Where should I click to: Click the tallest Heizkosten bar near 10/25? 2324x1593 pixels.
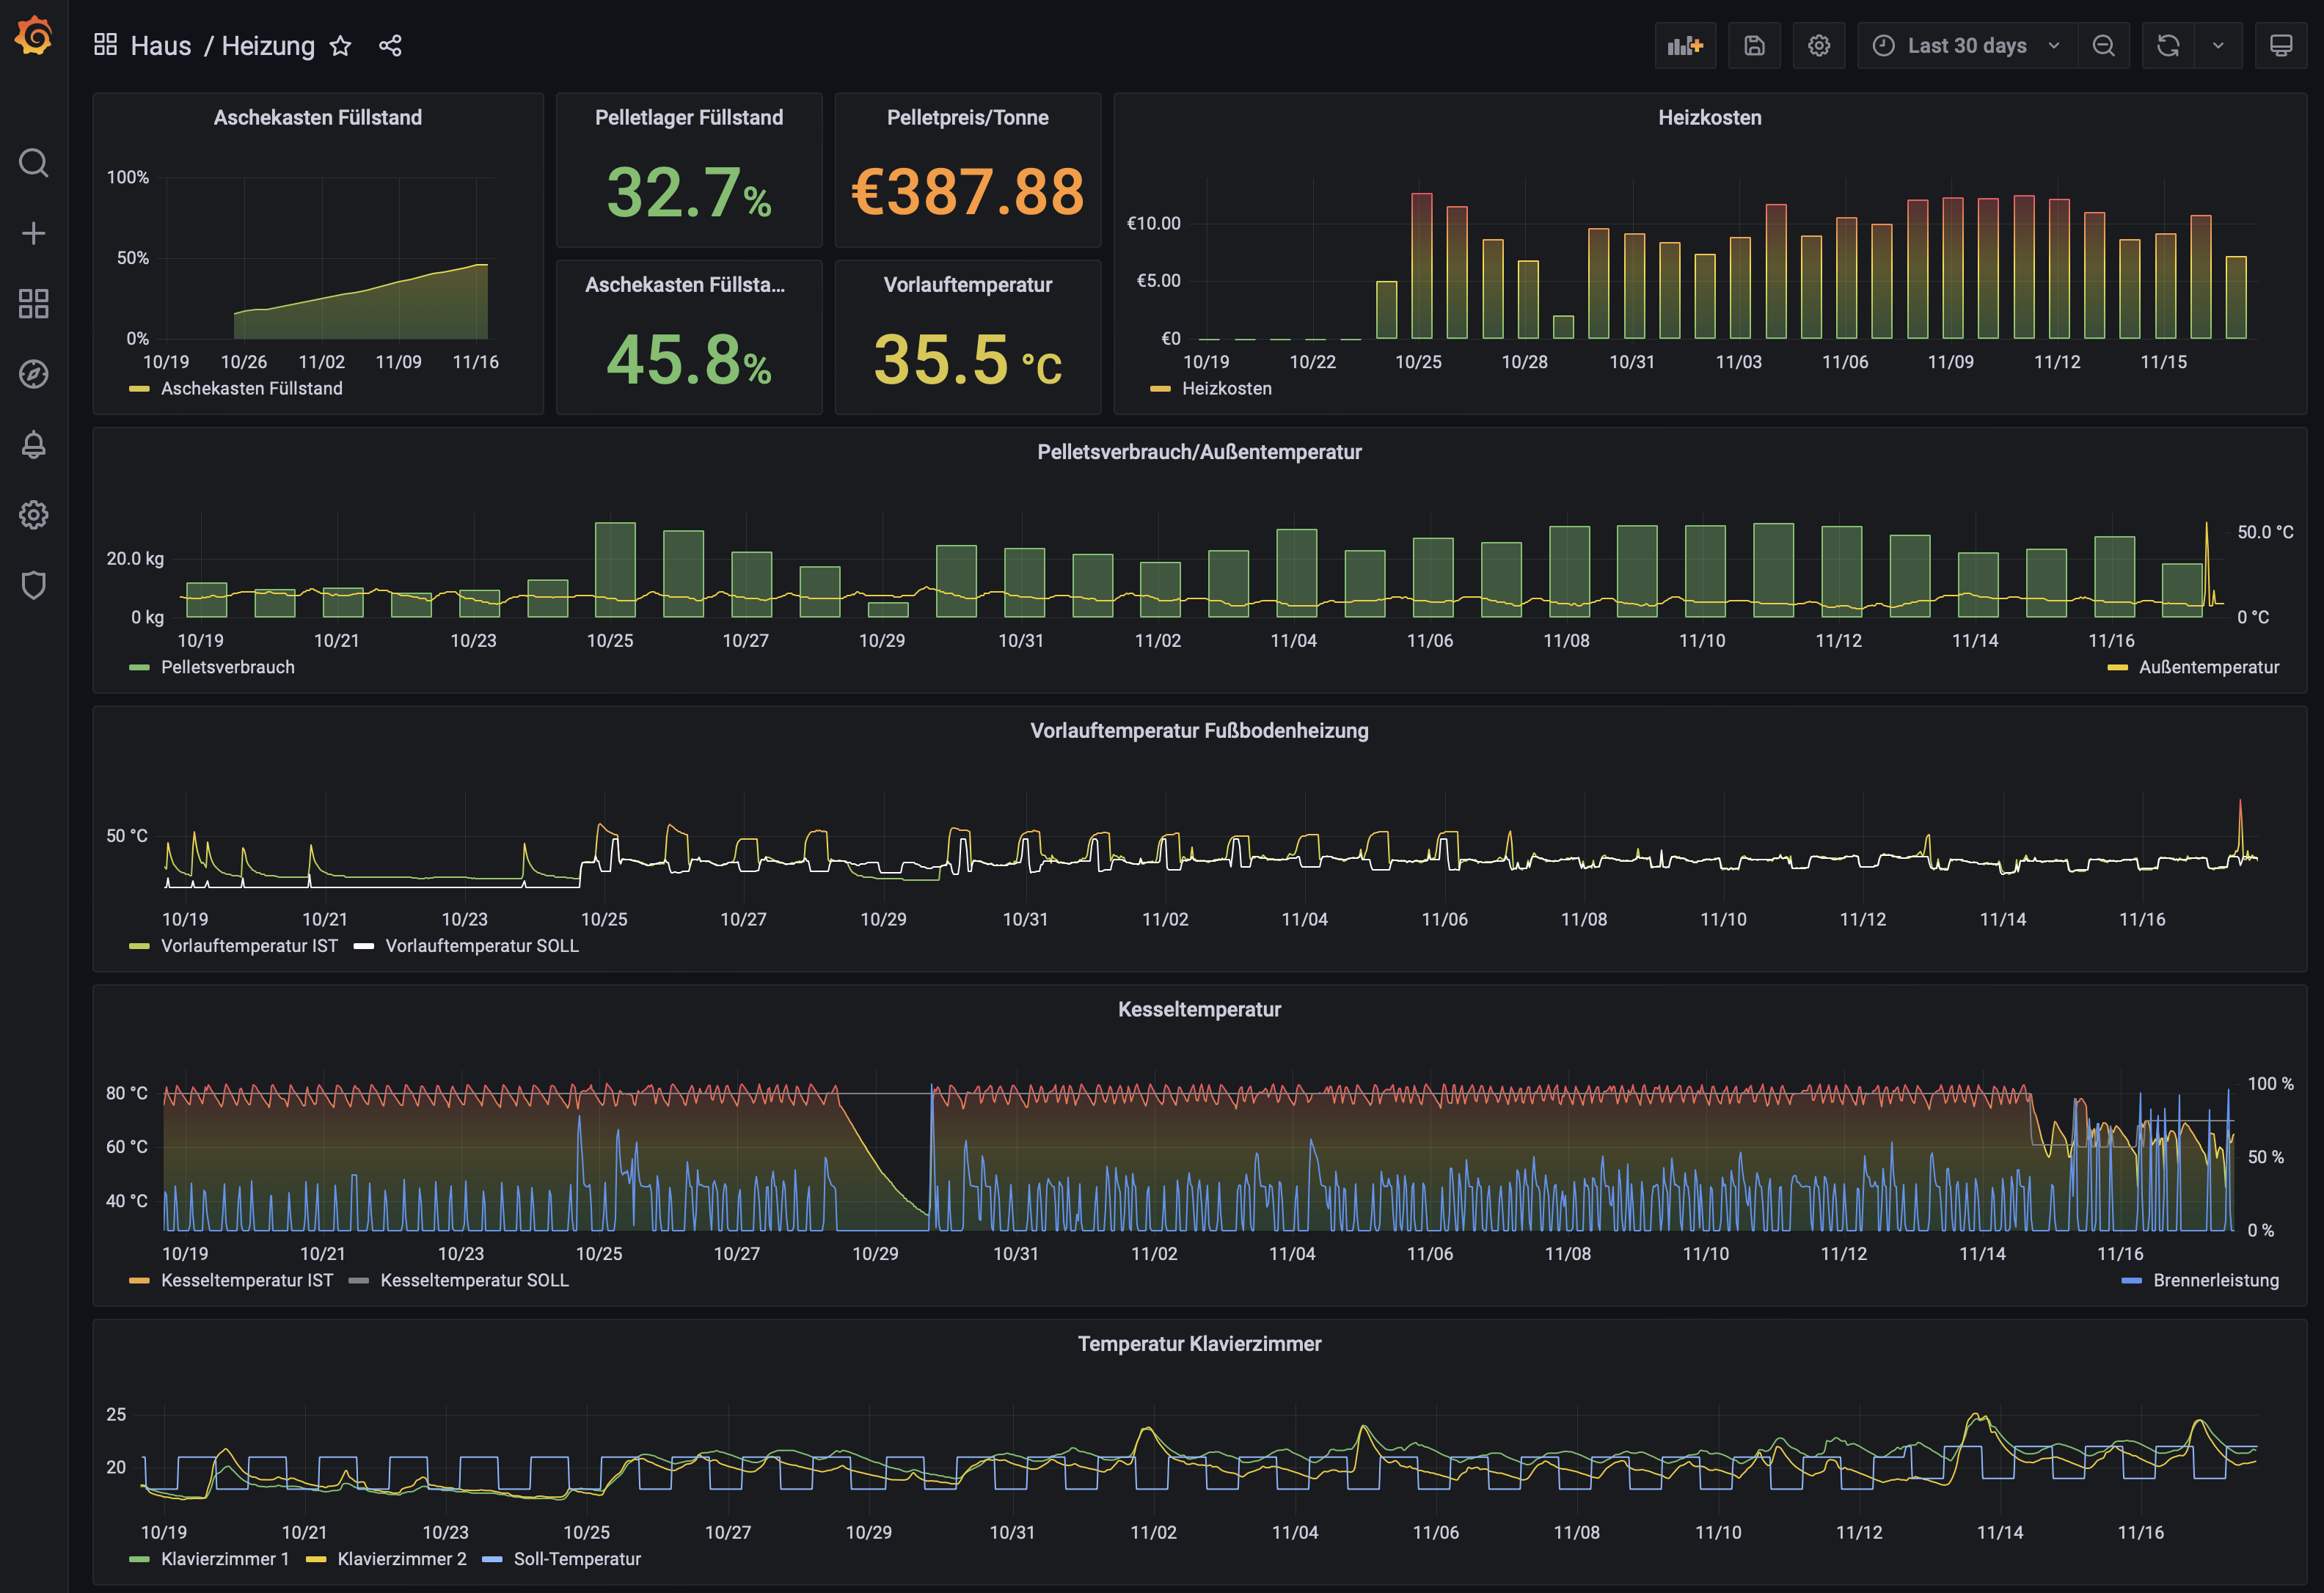tap(1421, 265)
